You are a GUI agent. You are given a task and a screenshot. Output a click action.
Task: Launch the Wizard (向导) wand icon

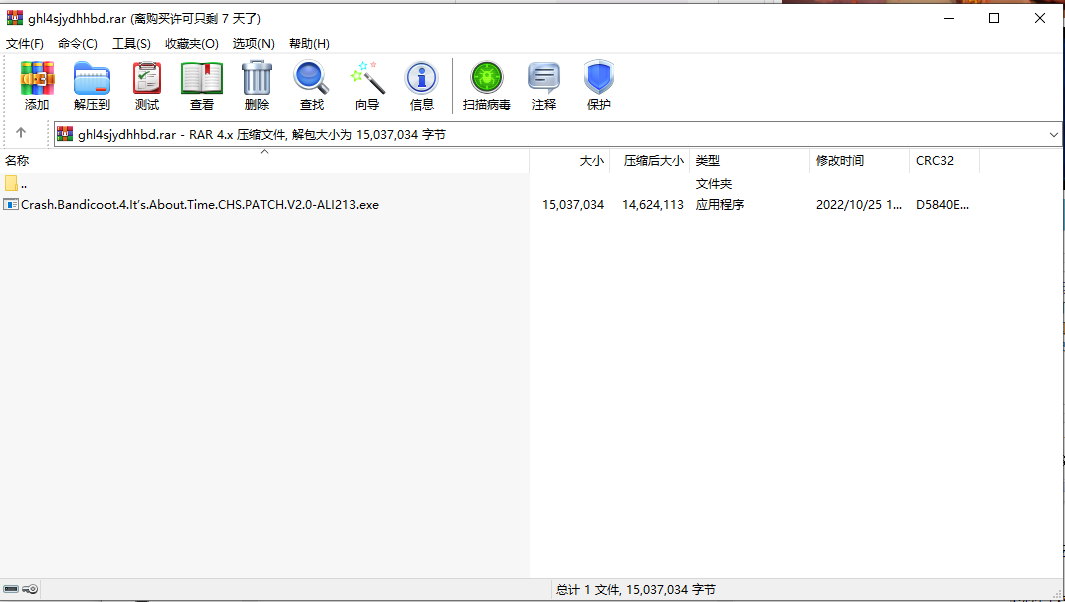pyautogui.click(x=367, y=86)
